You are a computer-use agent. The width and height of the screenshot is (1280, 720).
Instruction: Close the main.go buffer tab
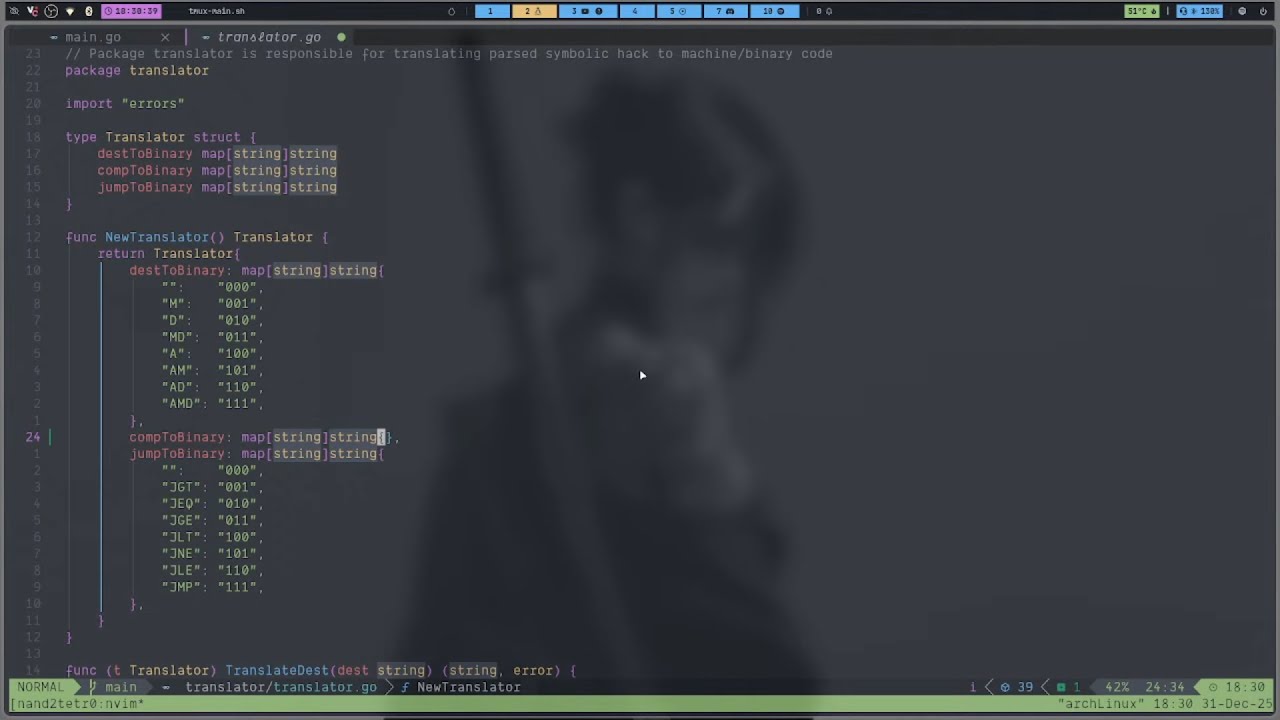pos(165,37)
